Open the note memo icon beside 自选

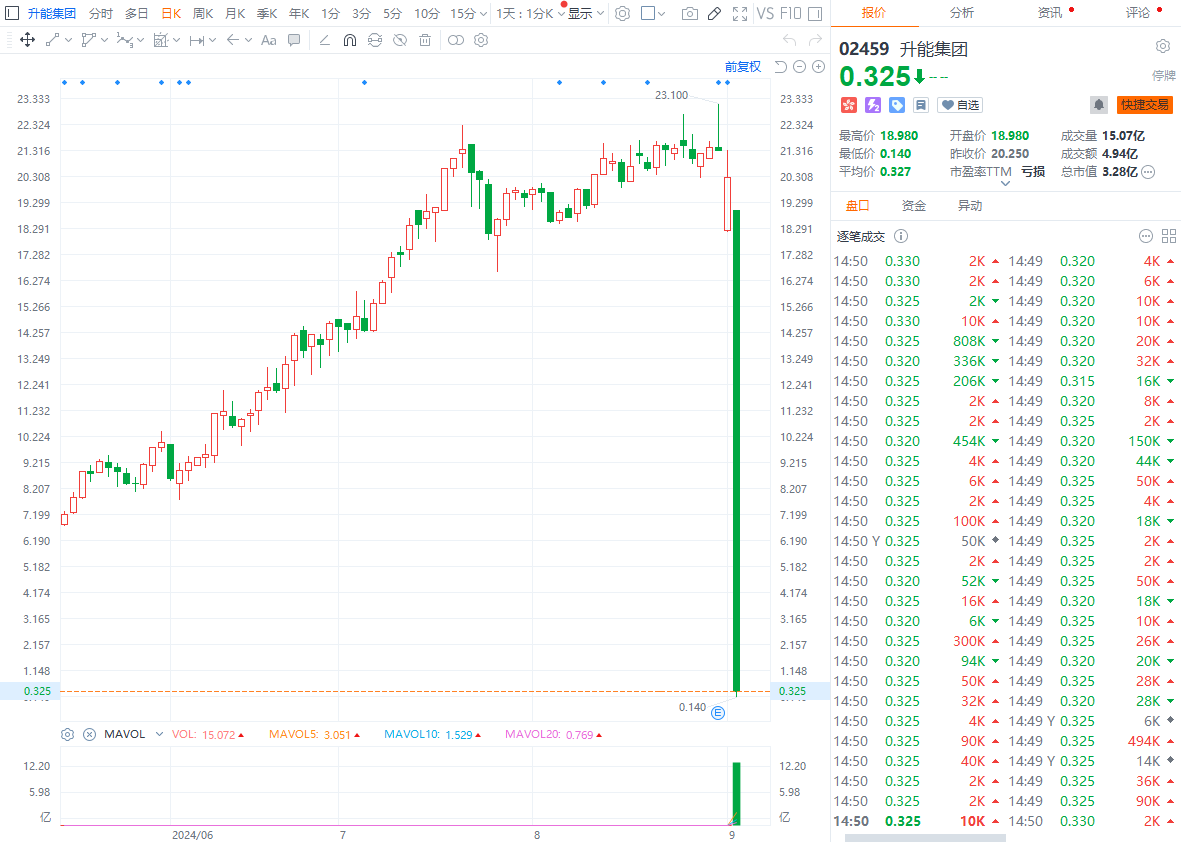[920, 105]
